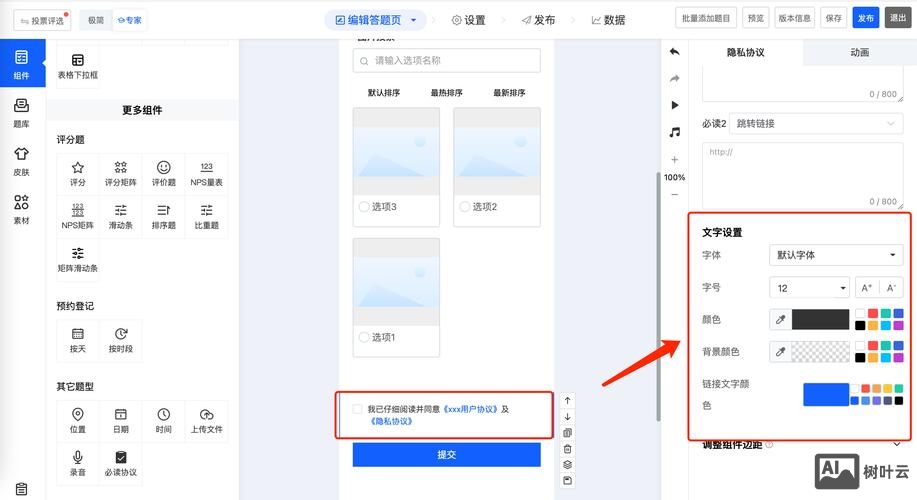Screen dimensions: 917x500
Task: Add the 按时段 booking component
Action: pos(120,340)
